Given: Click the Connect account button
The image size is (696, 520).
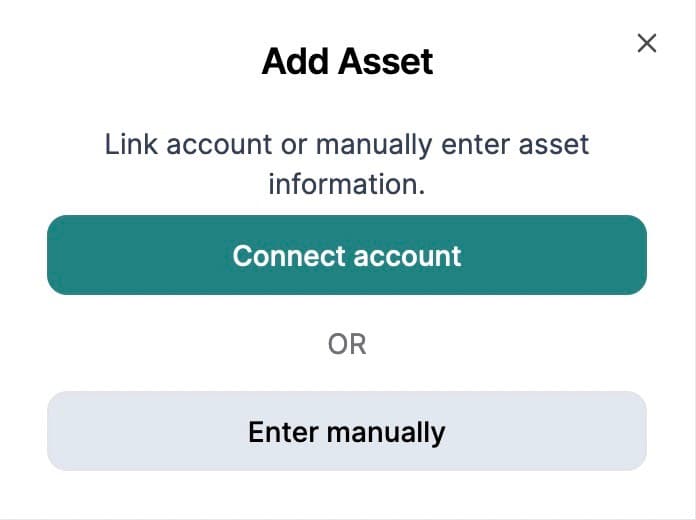Looking at the screenshot, I should pyautogui.click(x=347, y=255).
